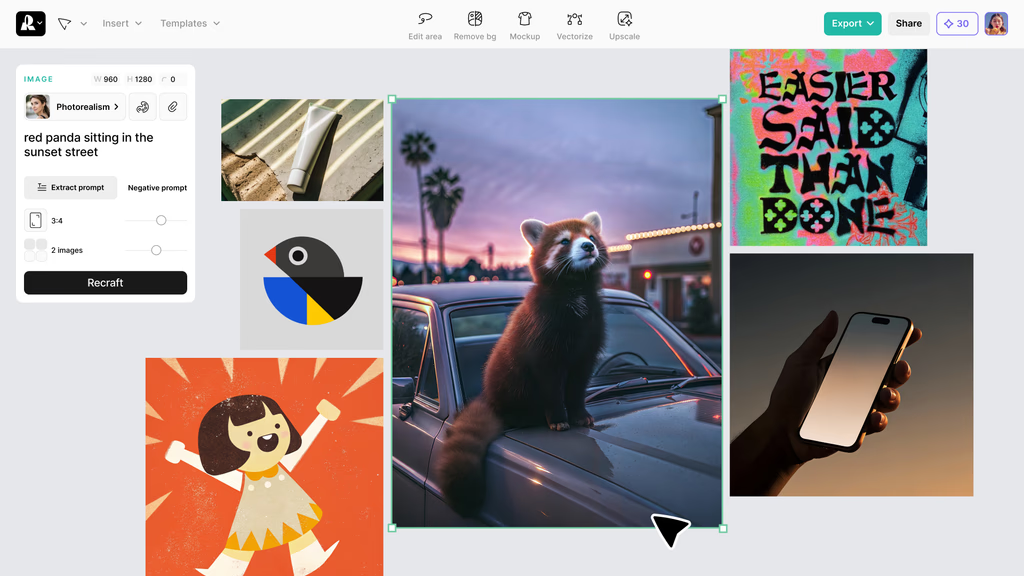
Task: Select the hand holding phone image
Action: pos(851,375)
